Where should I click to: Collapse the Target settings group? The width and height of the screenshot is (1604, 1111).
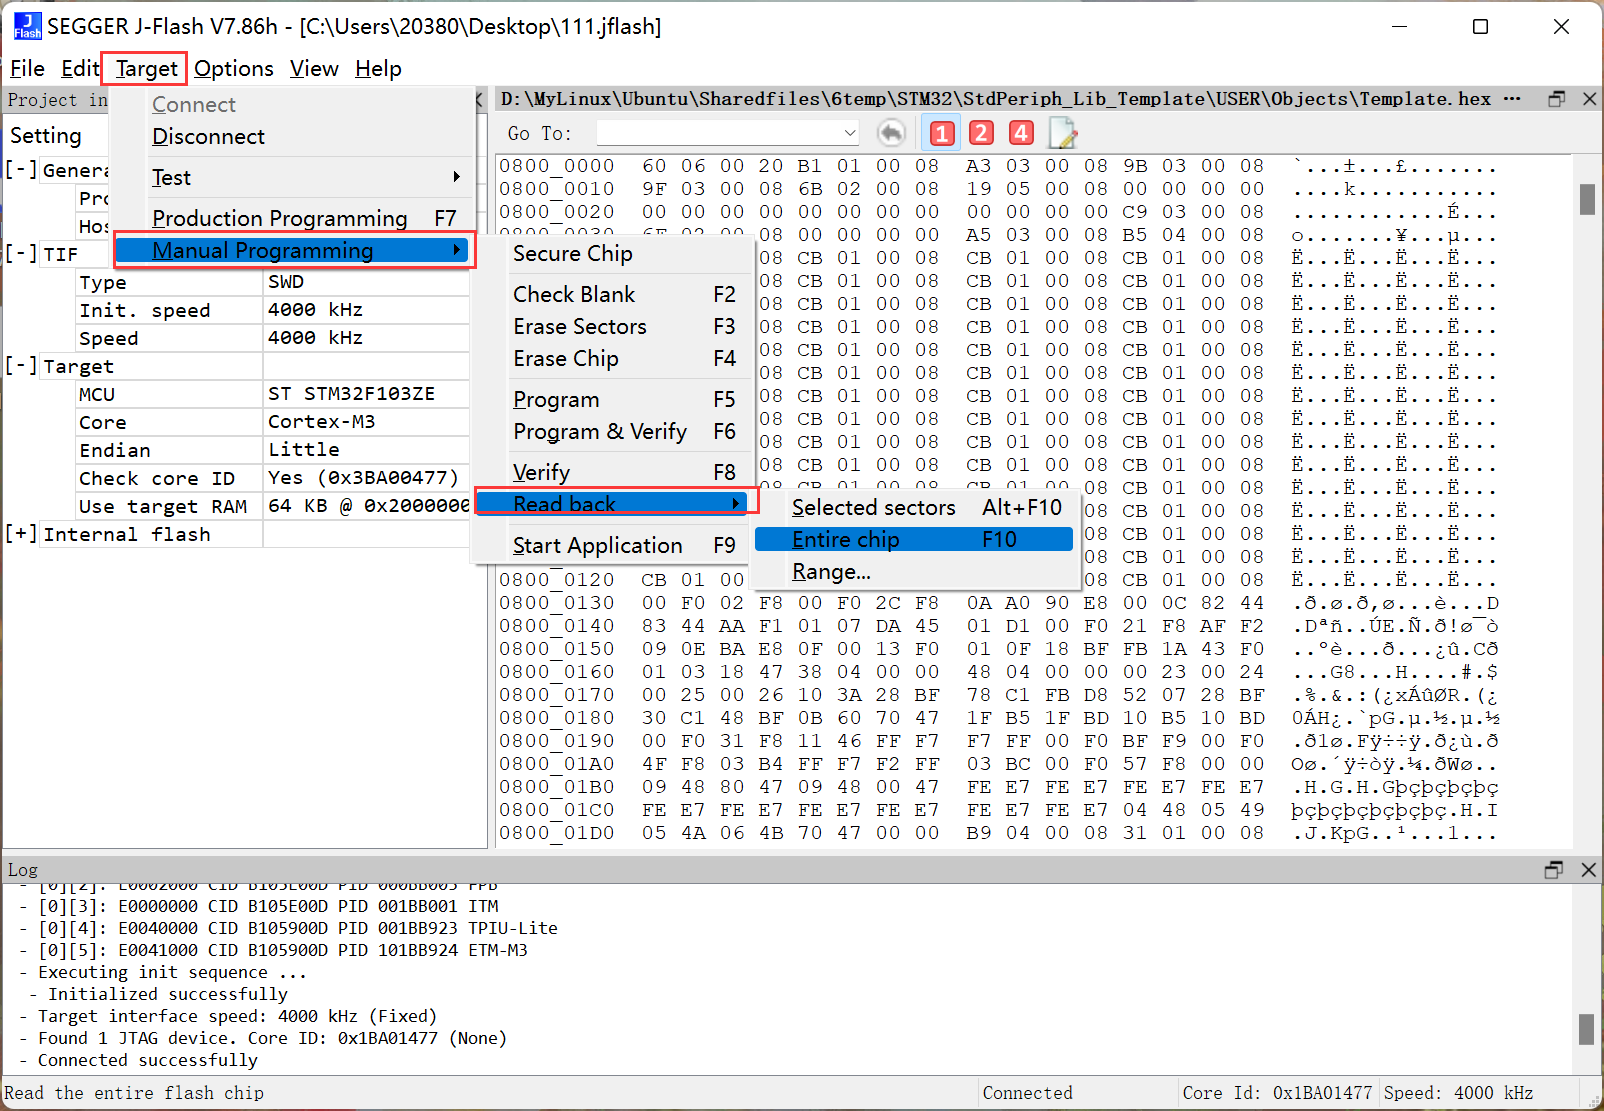(21, 366)
